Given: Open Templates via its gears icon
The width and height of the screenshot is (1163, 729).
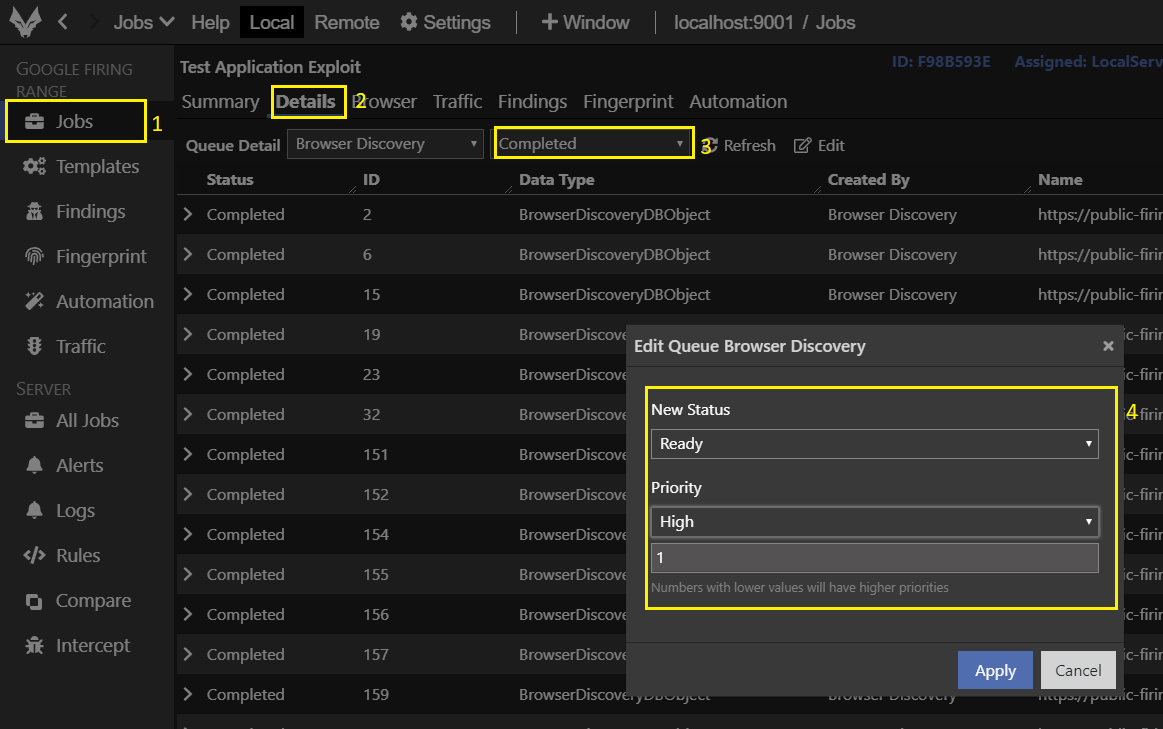Looking at the screenshot, I should 34,167.
